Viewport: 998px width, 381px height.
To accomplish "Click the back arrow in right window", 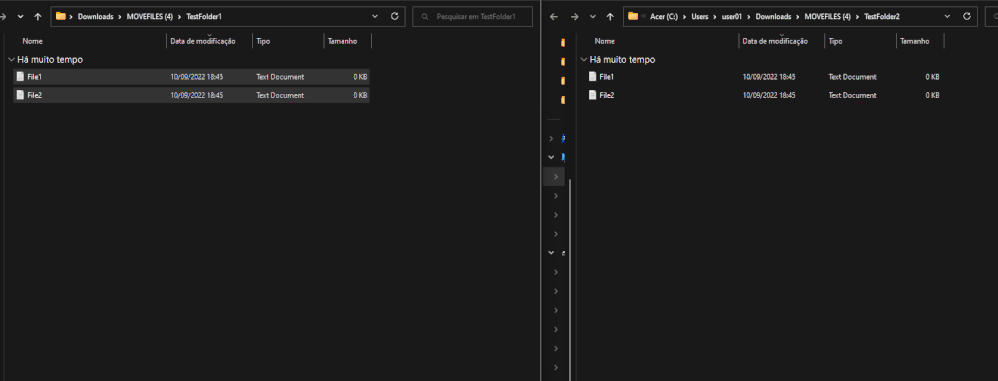I will pos(554,17).
